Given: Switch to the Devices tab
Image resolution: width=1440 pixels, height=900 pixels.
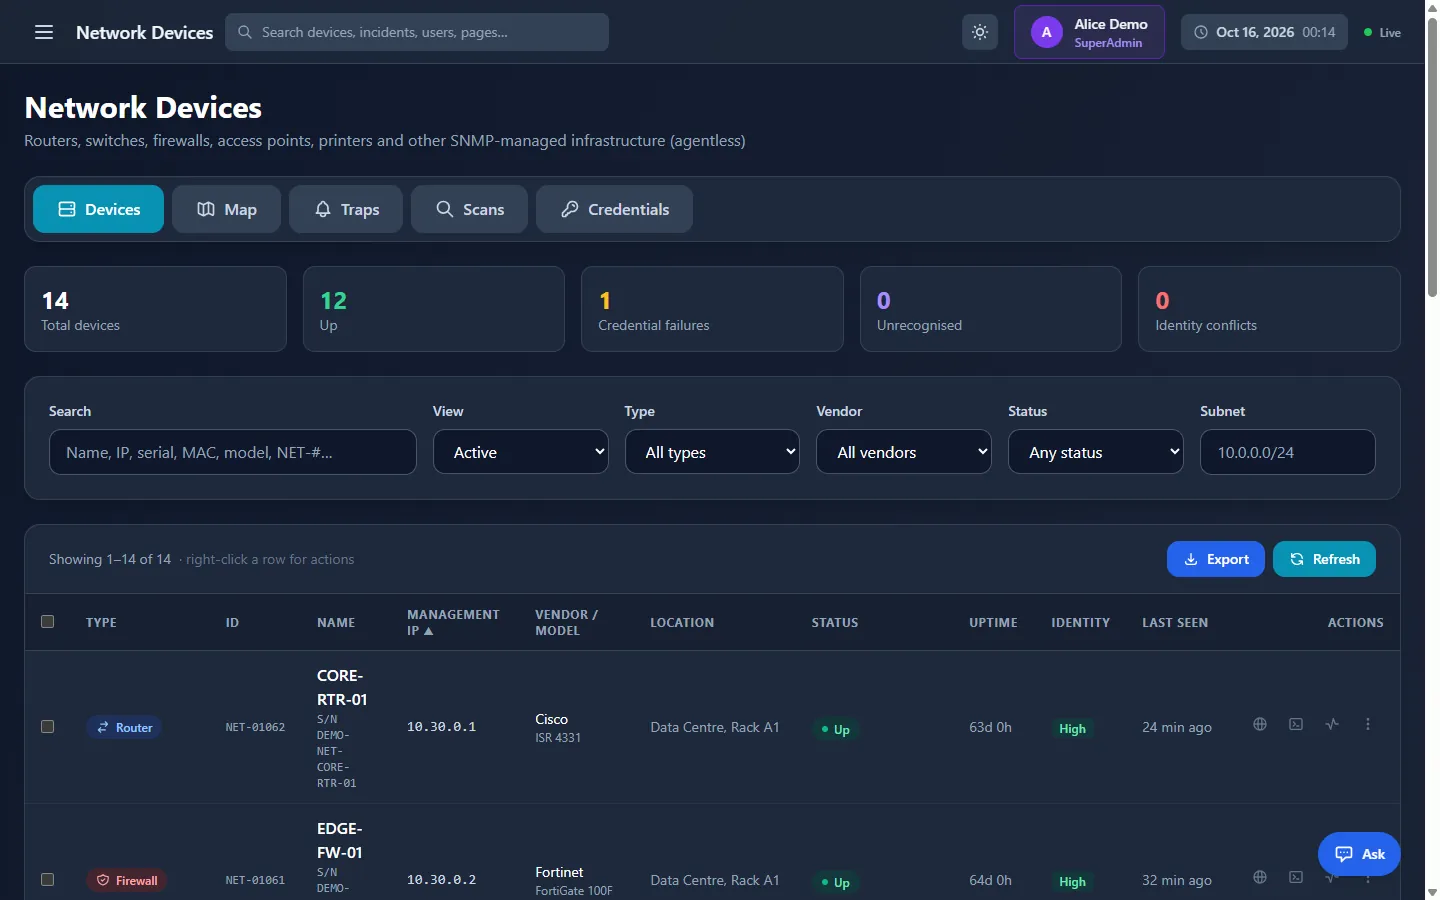Looking at the screenshot, I should coord(98,209).
